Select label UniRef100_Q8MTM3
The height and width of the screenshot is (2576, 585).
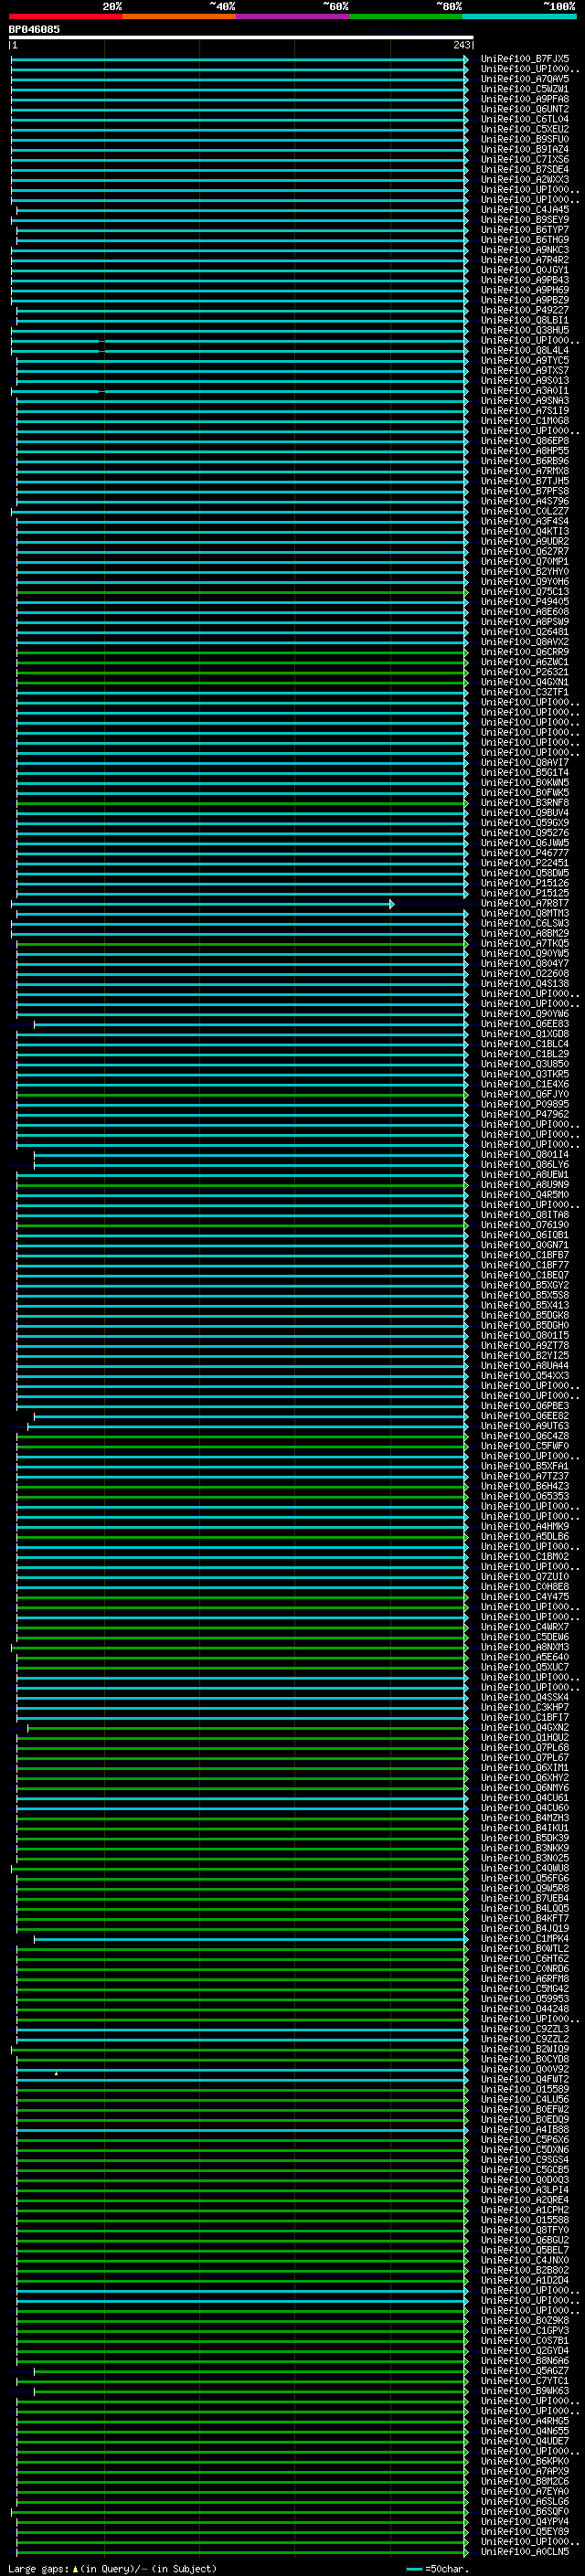525,914
